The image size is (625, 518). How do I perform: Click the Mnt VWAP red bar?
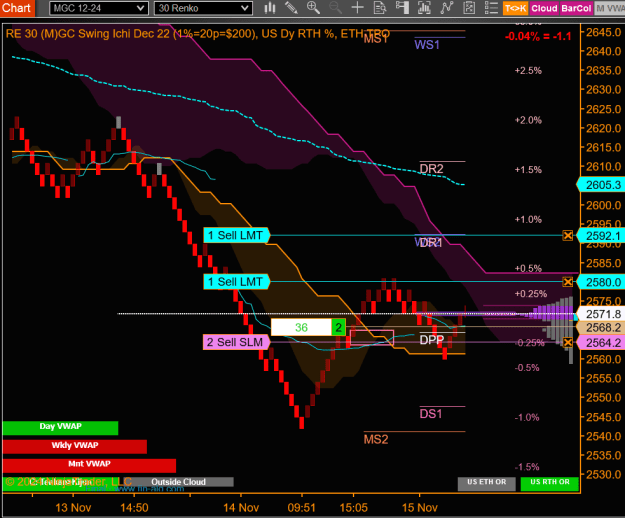click(89, 465)
